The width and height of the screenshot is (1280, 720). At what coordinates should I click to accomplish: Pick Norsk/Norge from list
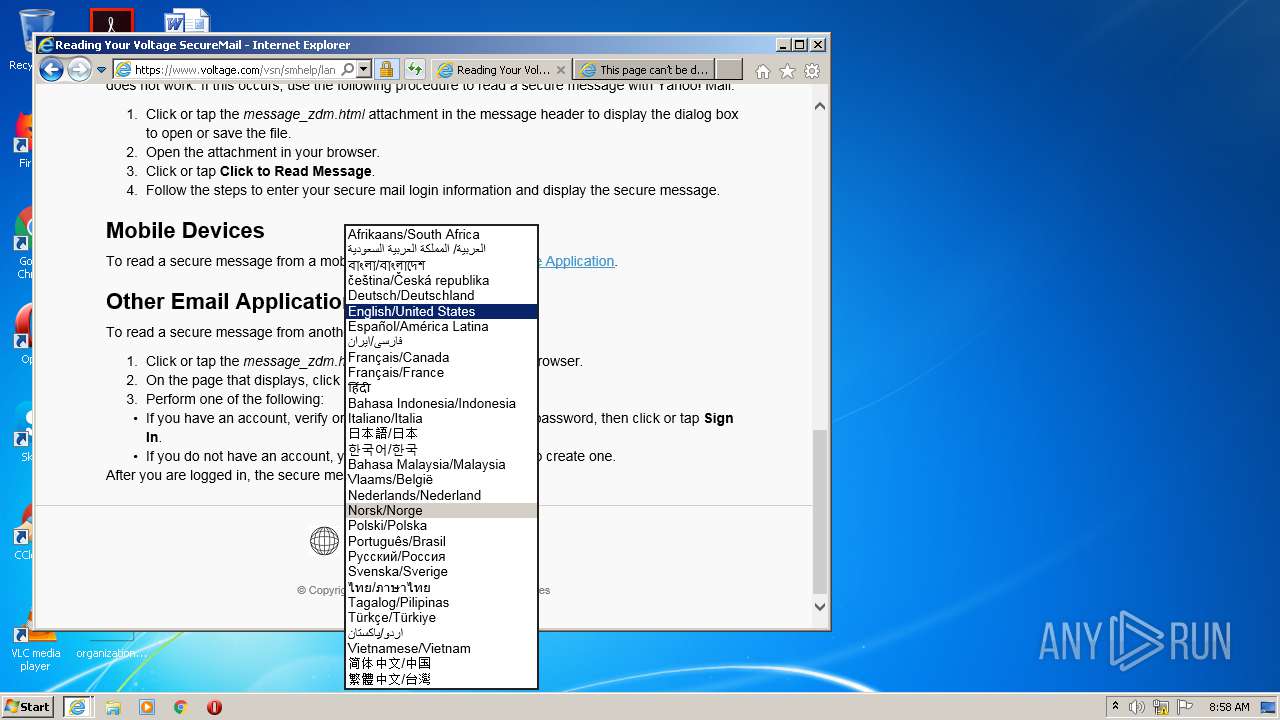(441, 510)
